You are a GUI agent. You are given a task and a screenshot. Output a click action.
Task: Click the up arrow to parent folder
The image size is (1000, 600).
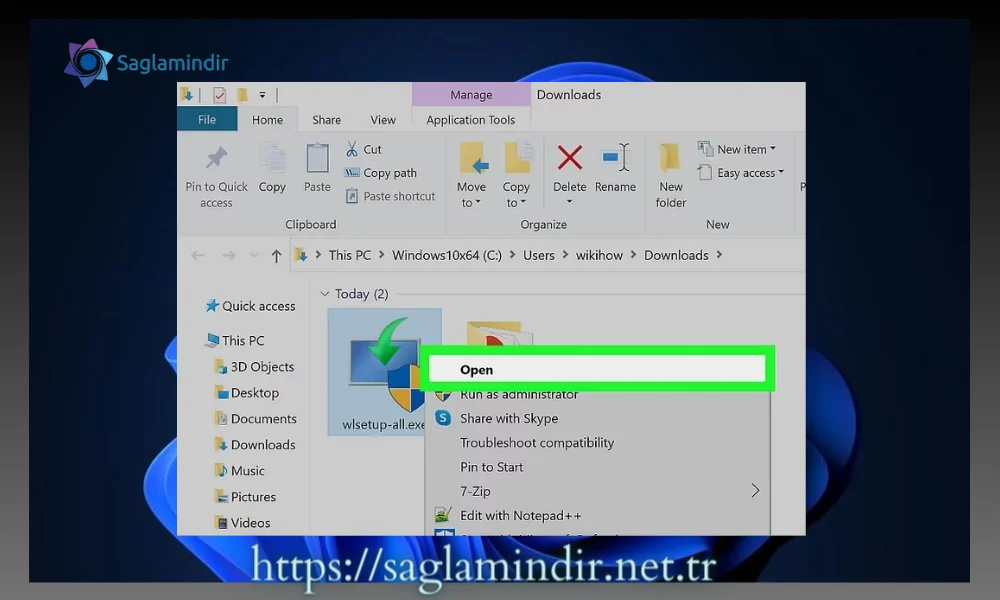[276, 256]
